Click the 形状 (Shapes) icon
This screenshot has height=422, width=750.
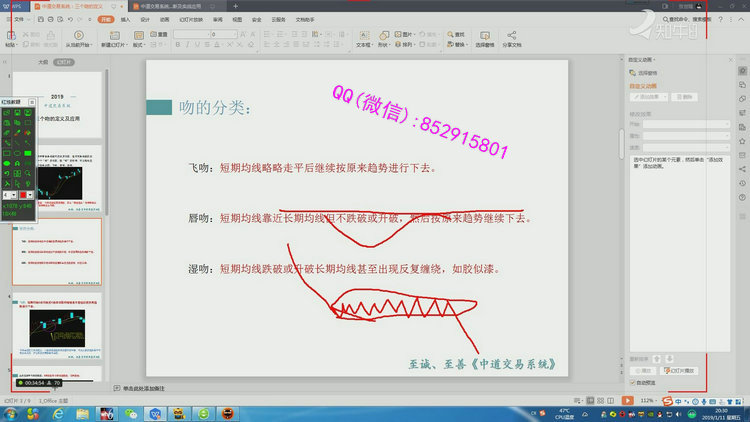pos(384,41)
